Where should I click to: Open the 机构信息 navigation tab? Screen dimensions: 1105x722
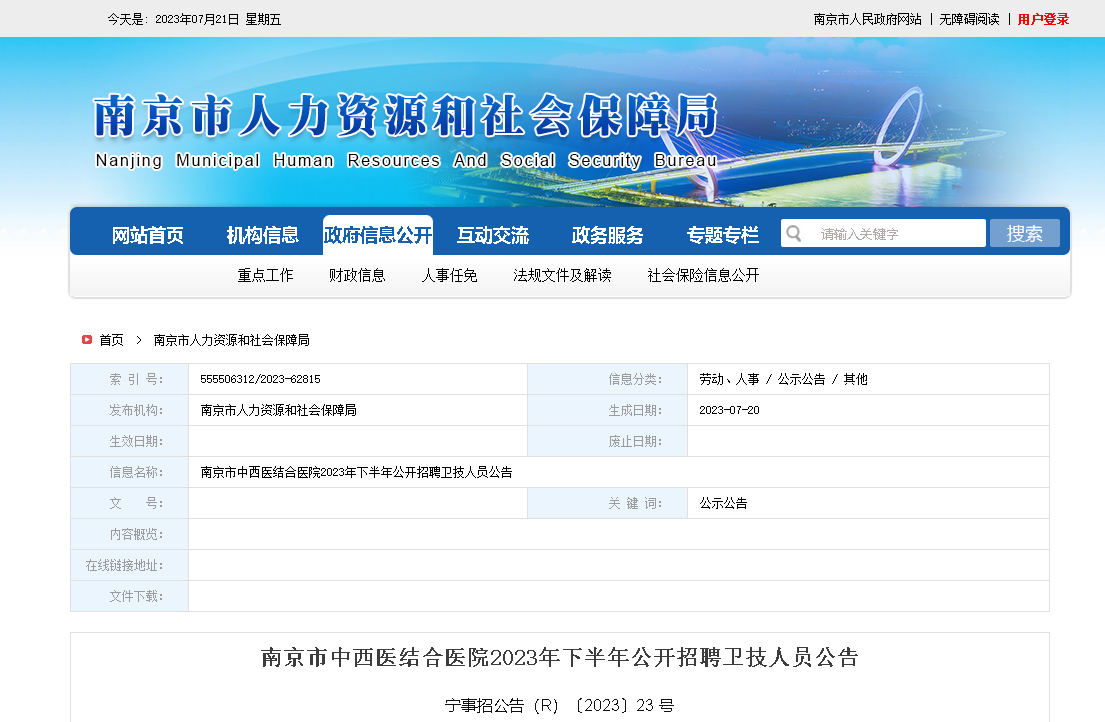[262, 236]
